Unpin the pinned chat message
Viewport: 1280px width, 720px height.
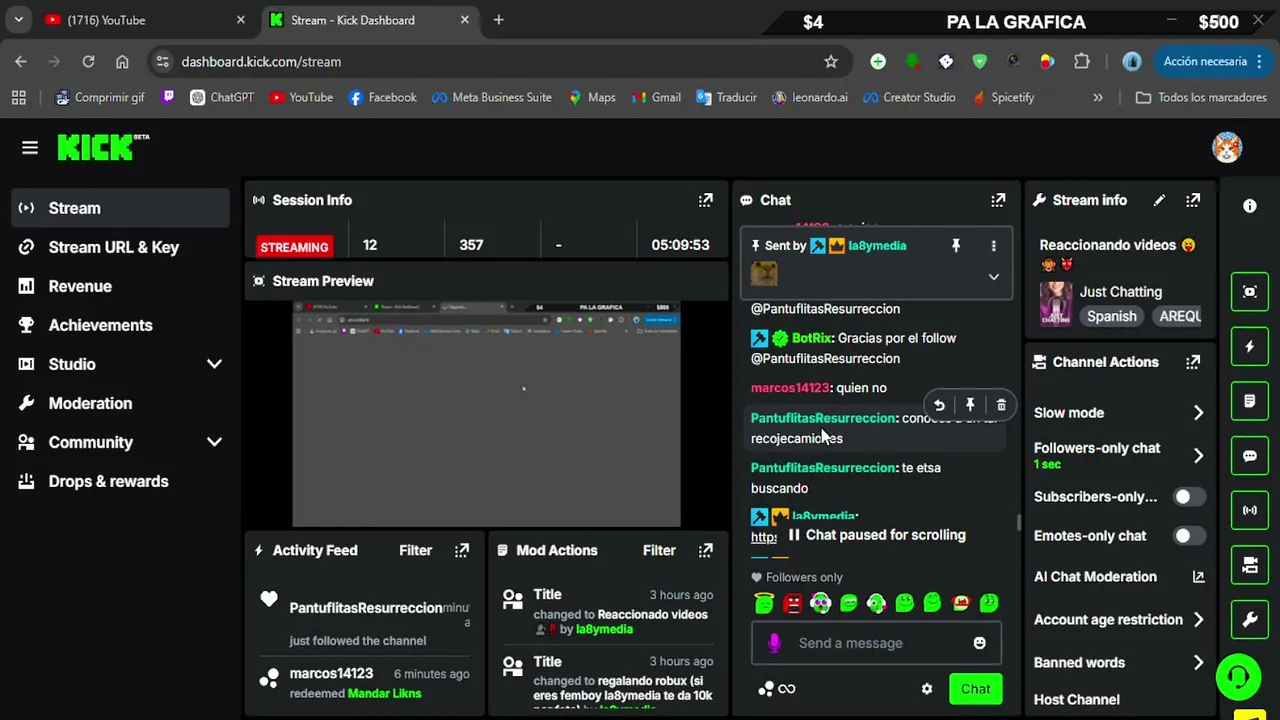click(x=956, y=245)
